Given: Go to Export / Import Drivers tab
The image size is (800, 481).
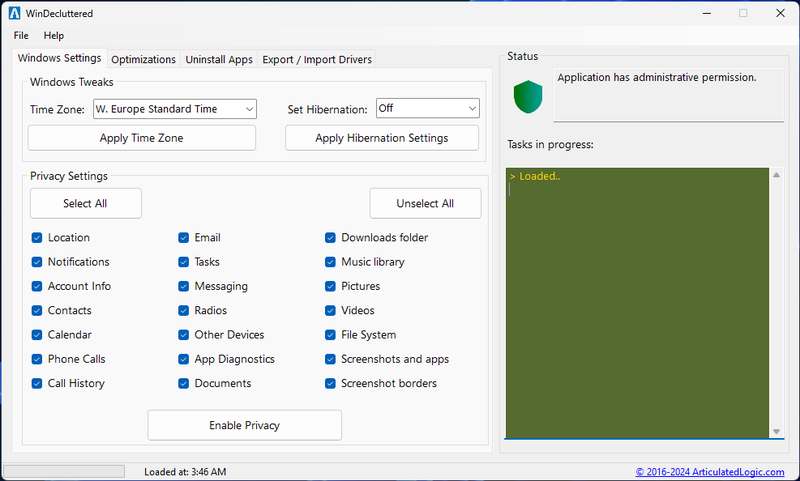Looking at the screenshot, I should point(317,60).
